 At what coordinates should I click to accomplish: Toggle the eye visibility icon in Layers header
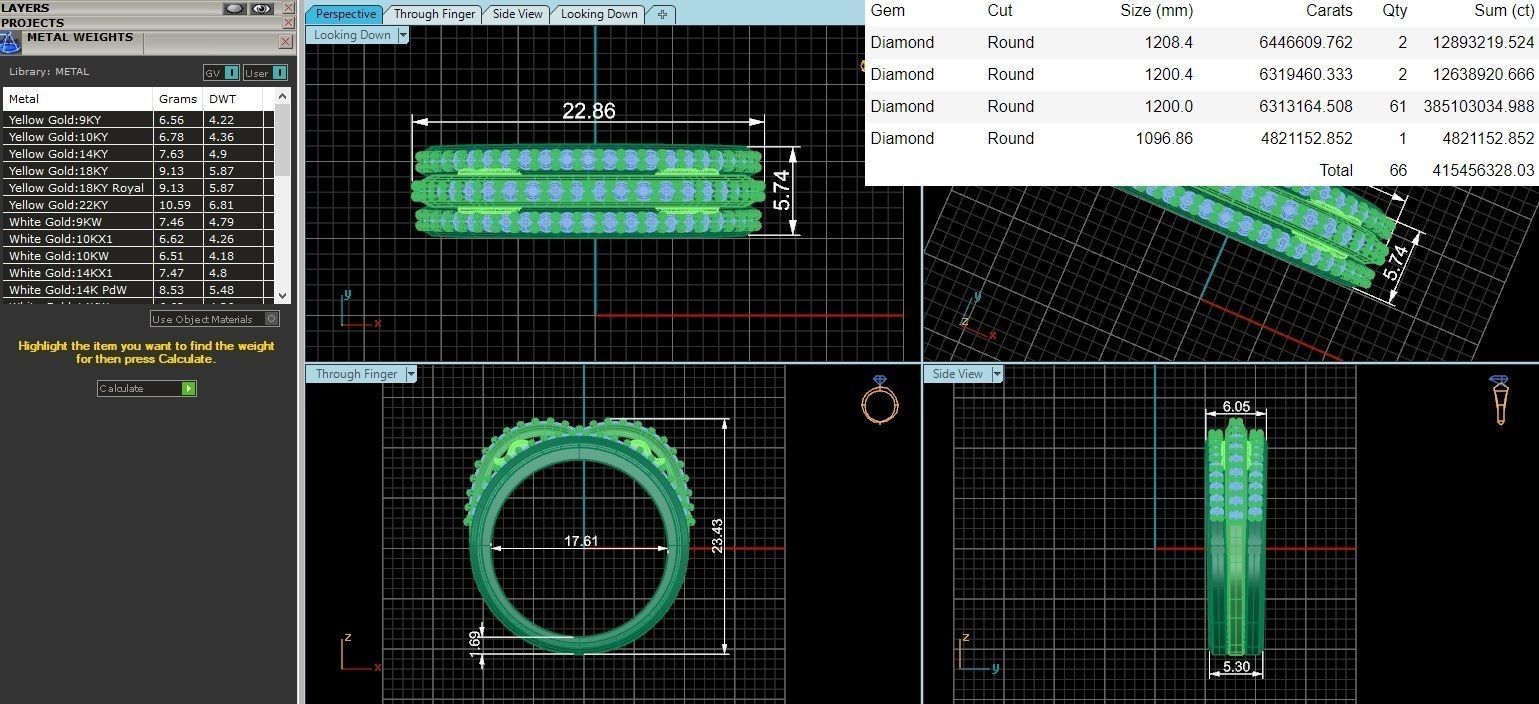pos(262,8)
